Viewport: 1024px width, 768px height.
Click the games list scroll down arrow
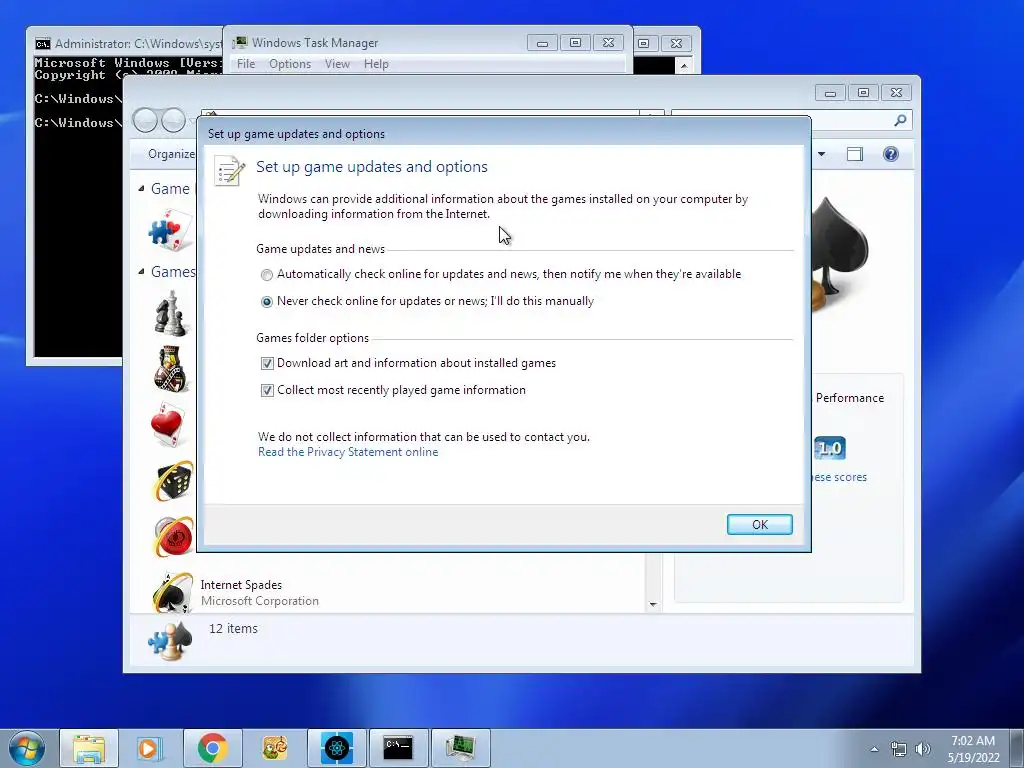tap(653, 605)
